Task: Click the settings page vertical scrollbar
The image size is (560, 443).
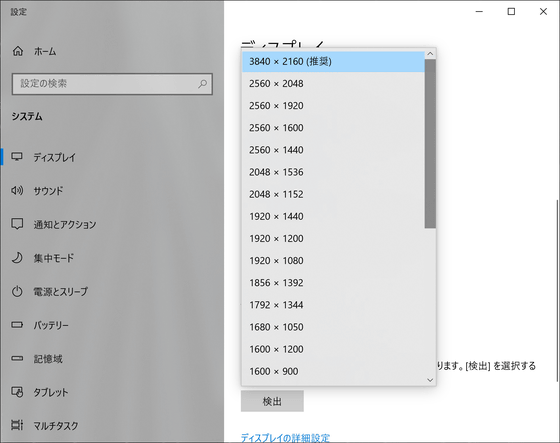Action: tap(556, 291)
